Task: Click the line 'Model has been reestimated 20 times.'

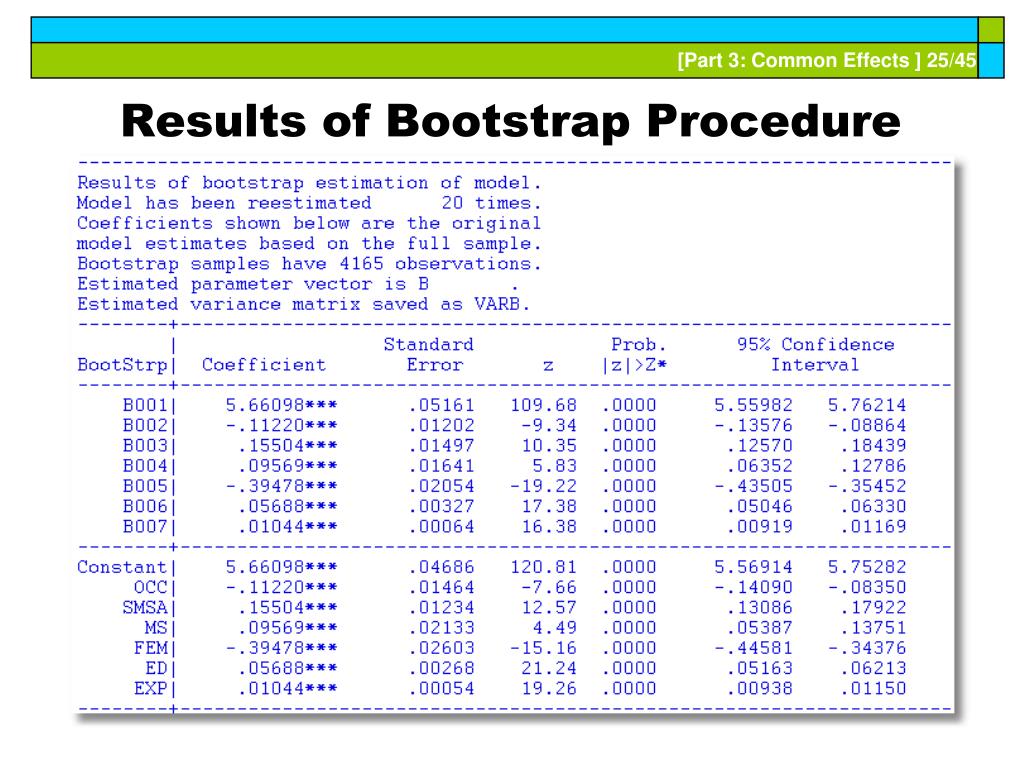Action: point(309,203)
